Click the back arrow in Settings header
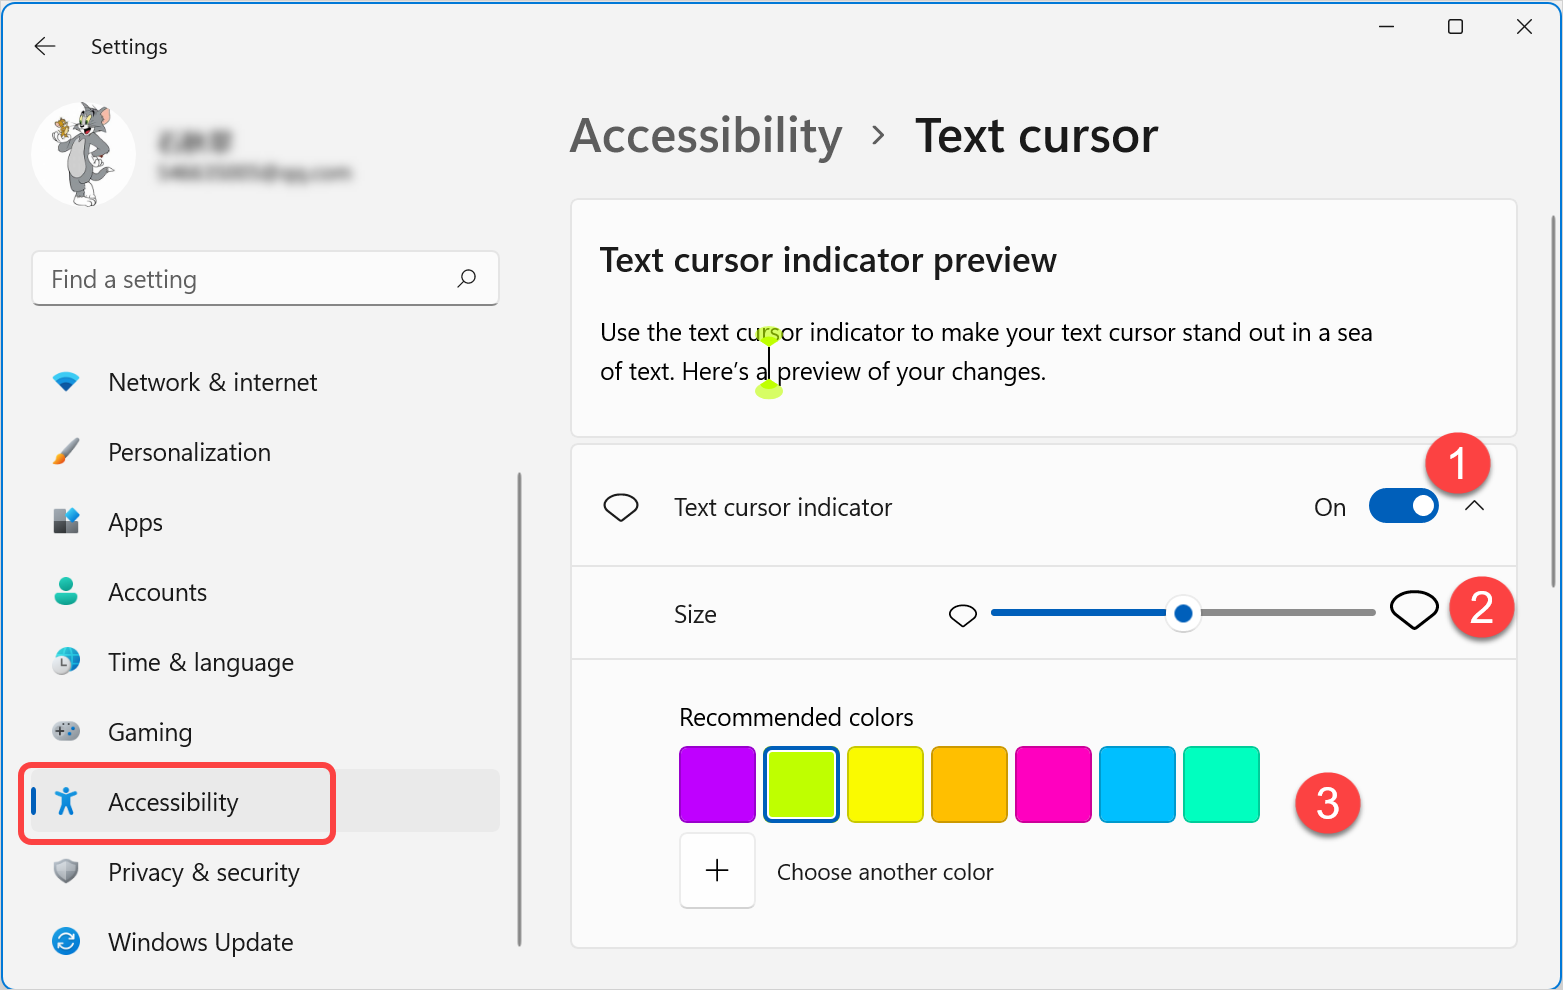1563x990 pixels. [45, 47]
